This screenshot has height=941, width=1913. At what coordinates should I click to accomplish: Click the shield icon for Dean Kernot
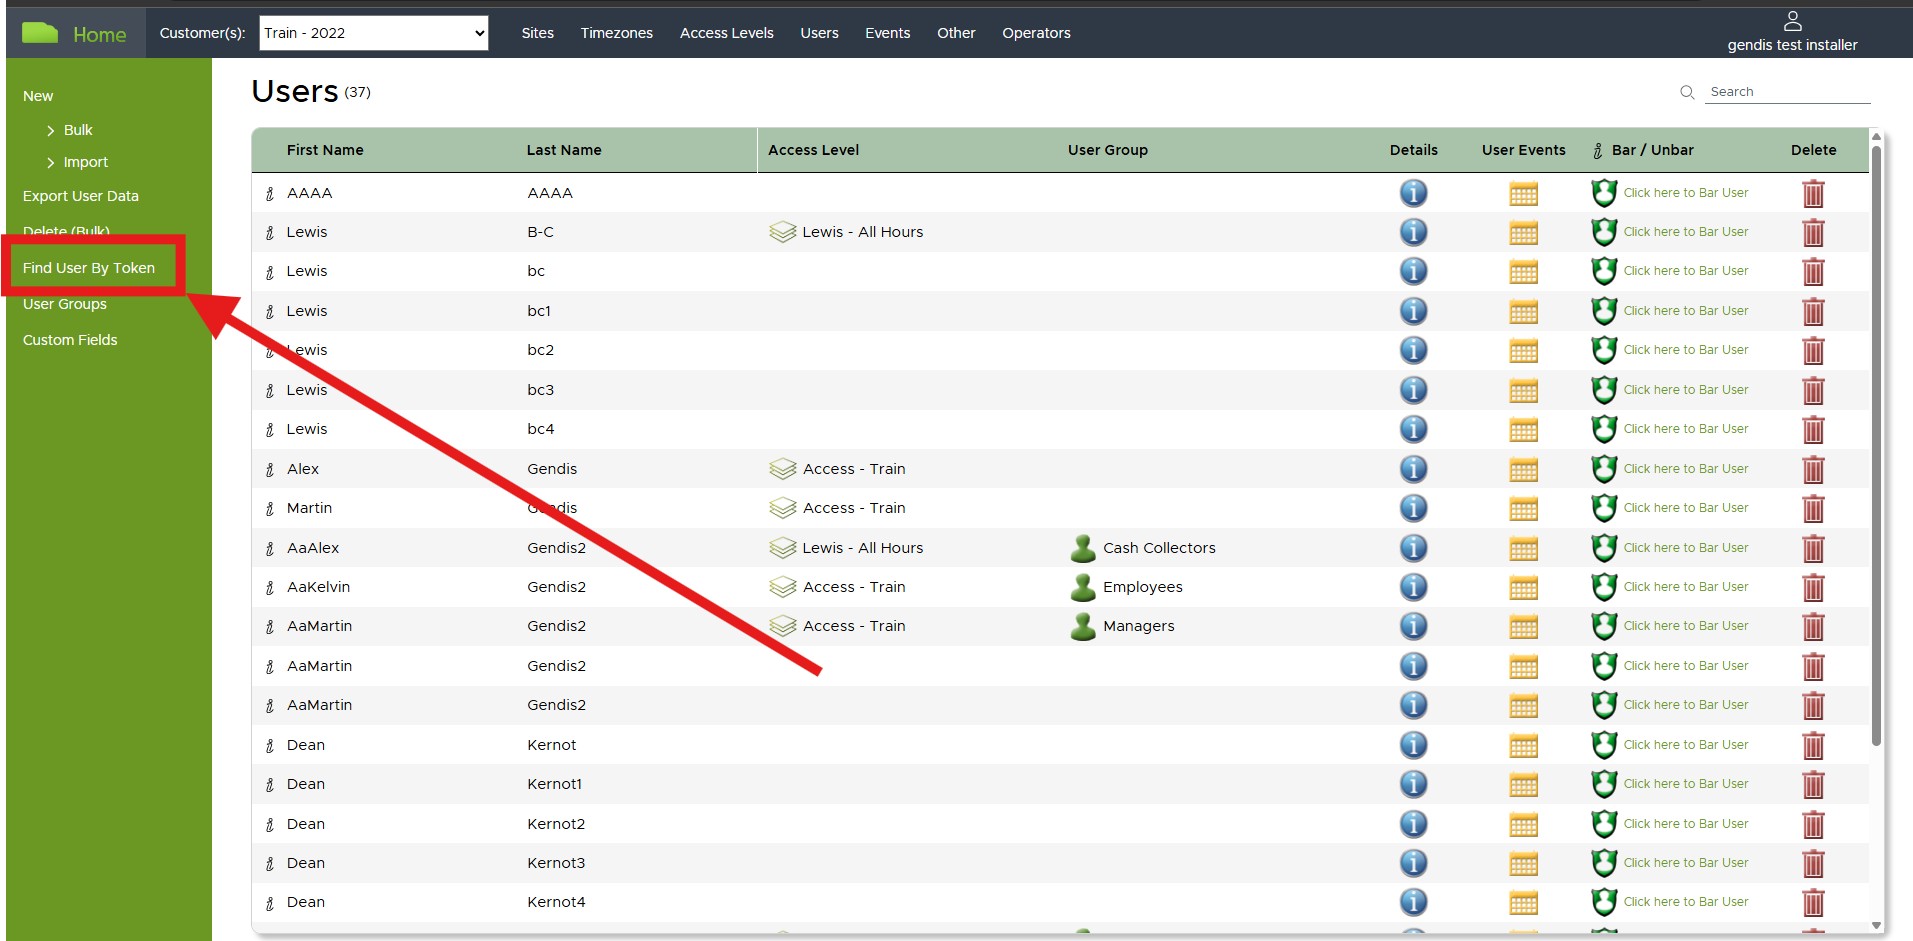1604,745
